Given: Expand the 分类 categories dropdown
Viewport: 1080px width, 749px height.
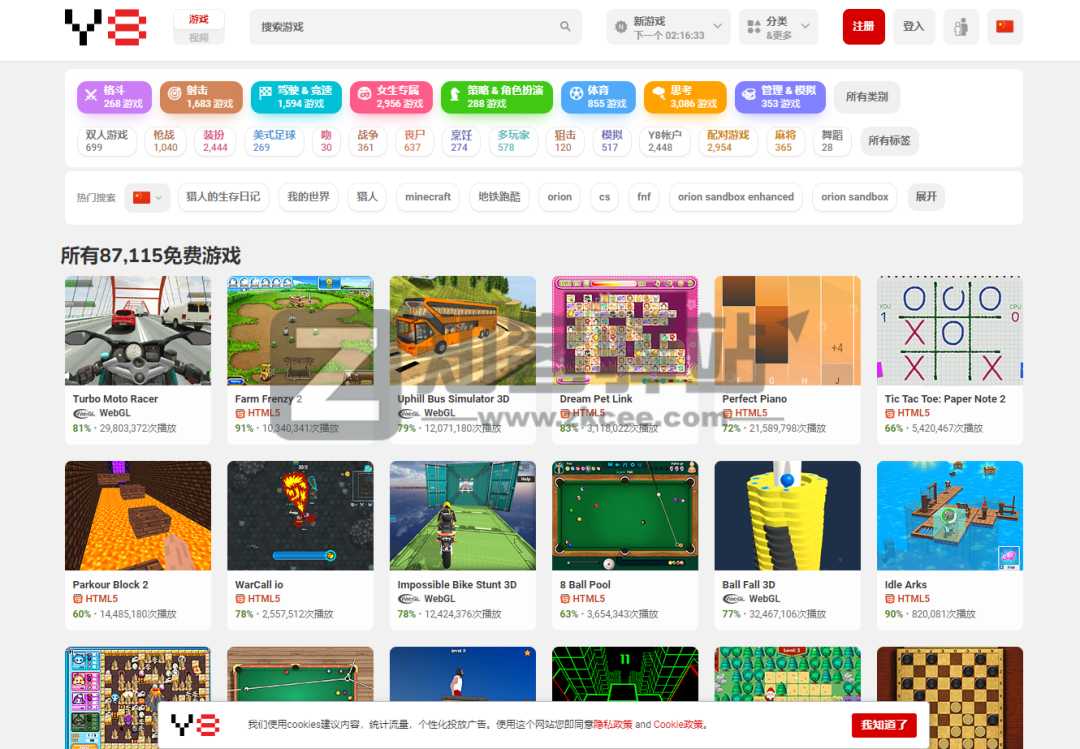Looking at the screenshot, I should tap(778, 27).
